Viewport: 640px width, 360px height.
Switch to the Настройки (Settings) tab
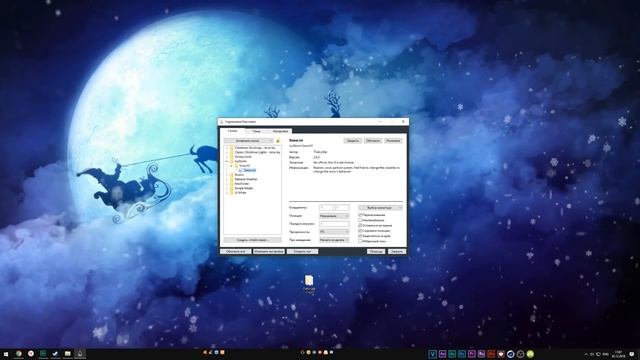(x=280, y=131)
